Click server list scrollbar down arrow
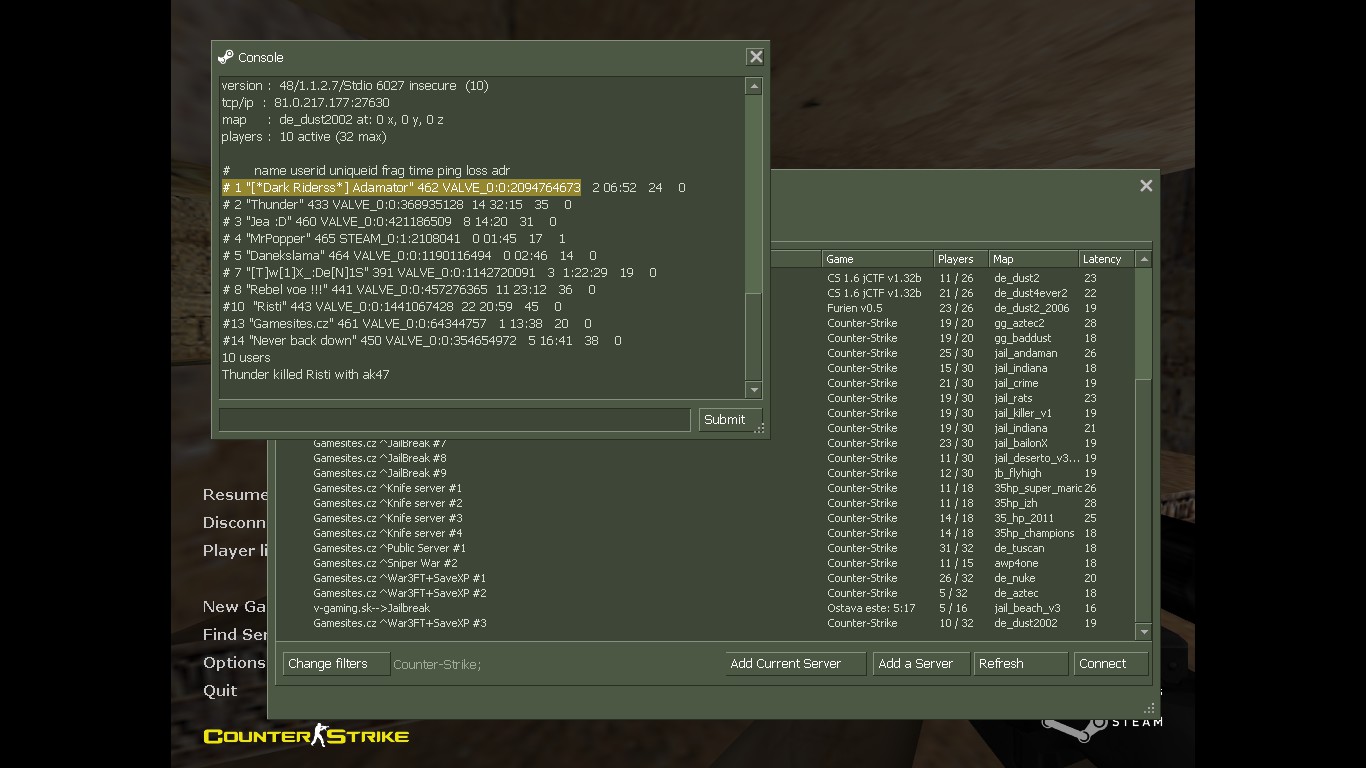Screen dimensions: 1366x768 point(1144,632)
